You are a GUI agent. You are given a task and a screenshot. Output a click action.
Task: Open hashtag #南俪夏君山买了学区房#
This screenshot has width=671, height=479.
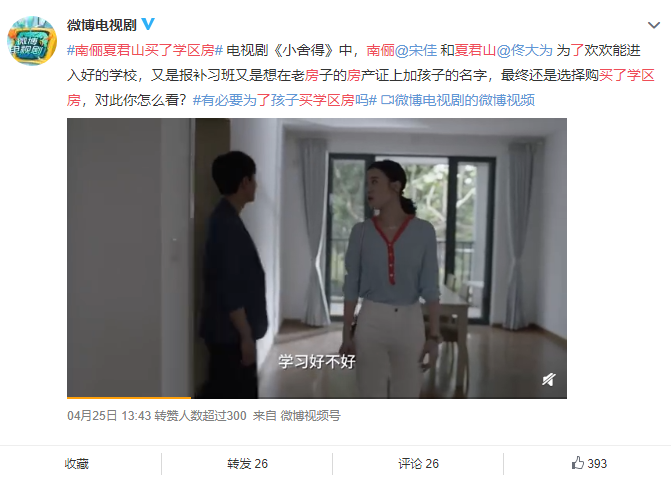(145, 51)
